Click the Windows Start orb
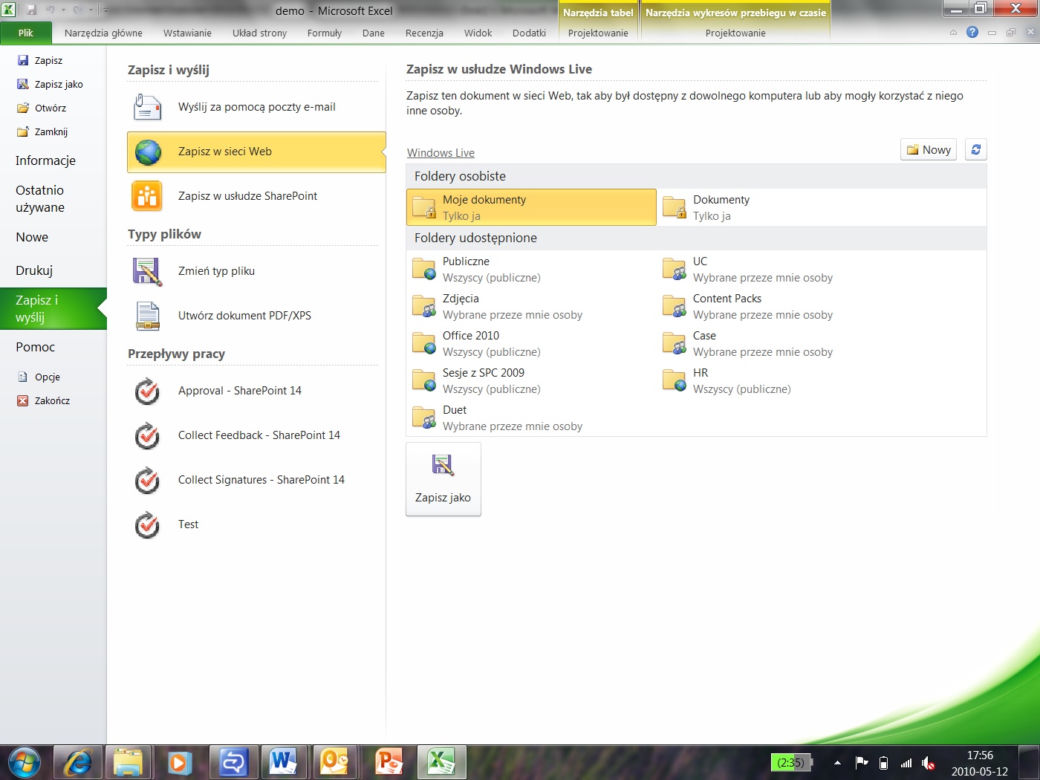1040x780 pixels. [x=25, y=762]
